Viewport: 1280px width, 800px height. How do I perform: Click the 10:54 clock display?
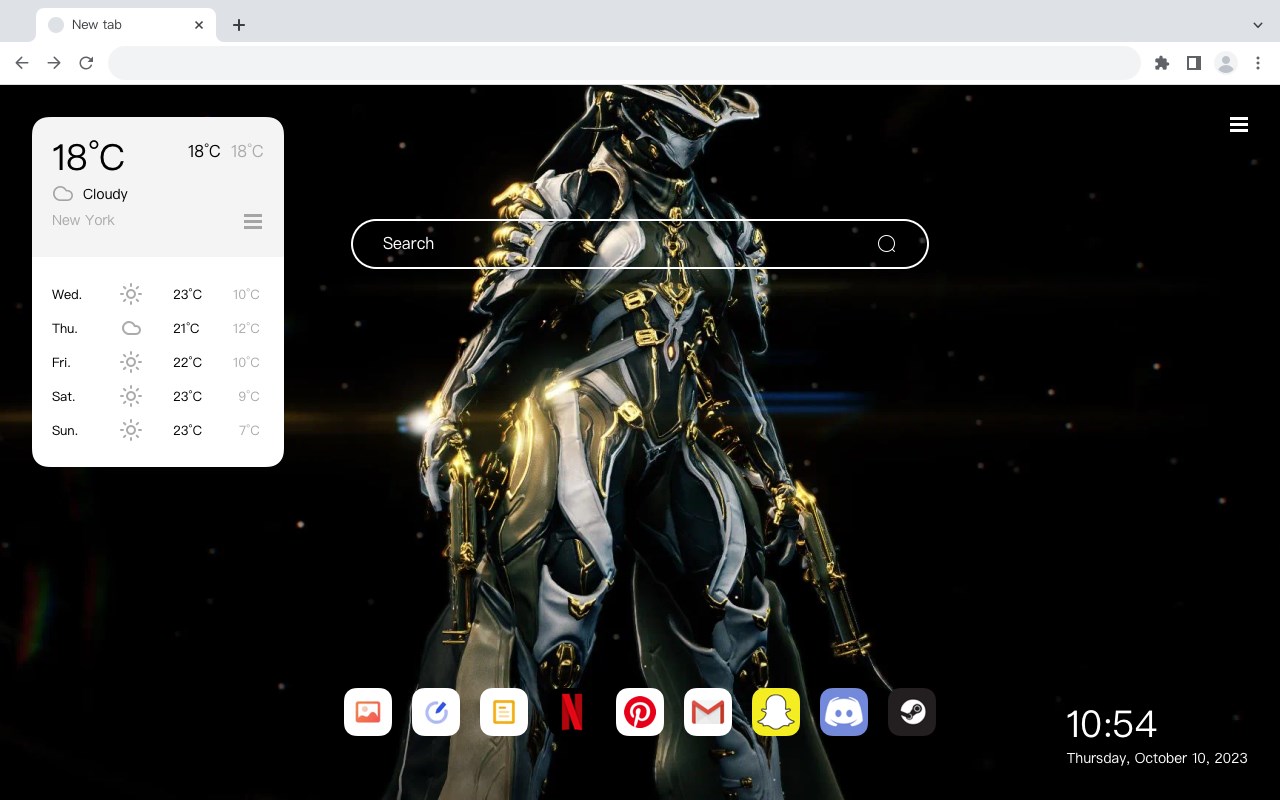(x=1111, y=724)
